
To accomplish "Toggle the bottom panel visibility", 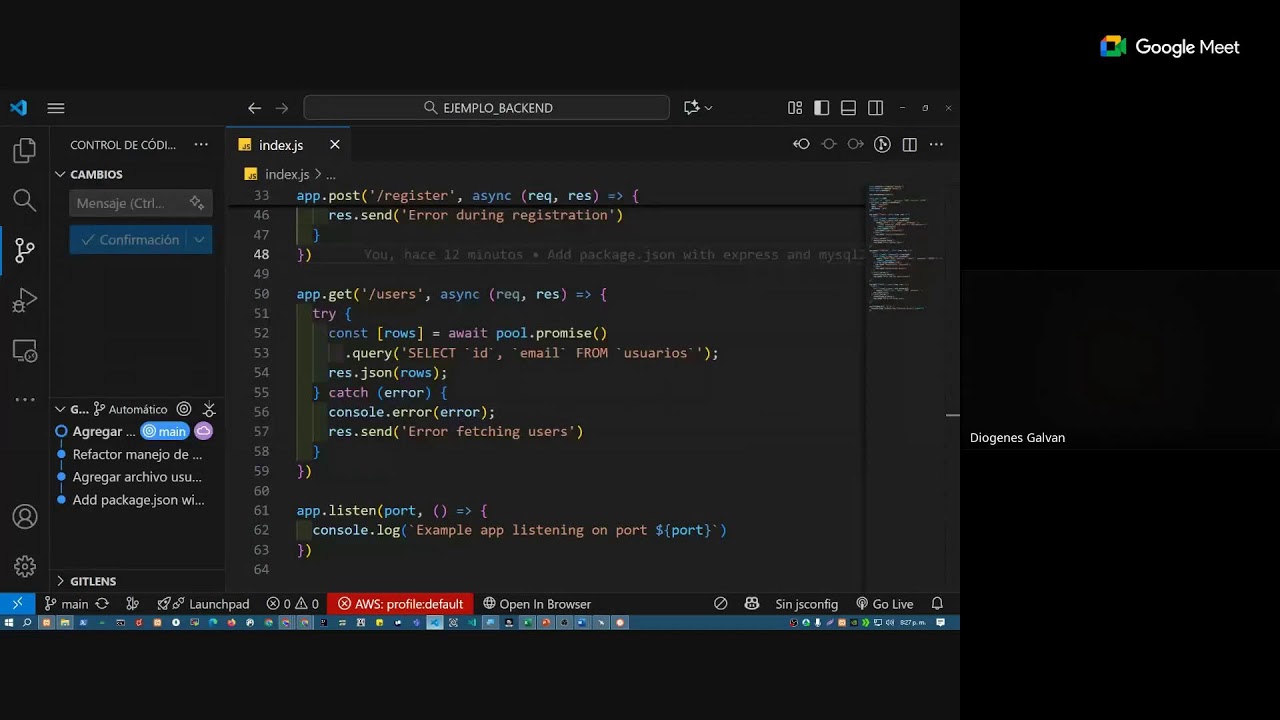I will [849, 108].
